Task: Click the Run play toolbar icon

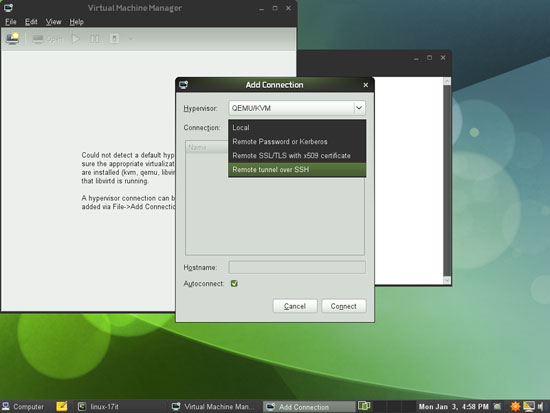Action: (x=75, y=39)
